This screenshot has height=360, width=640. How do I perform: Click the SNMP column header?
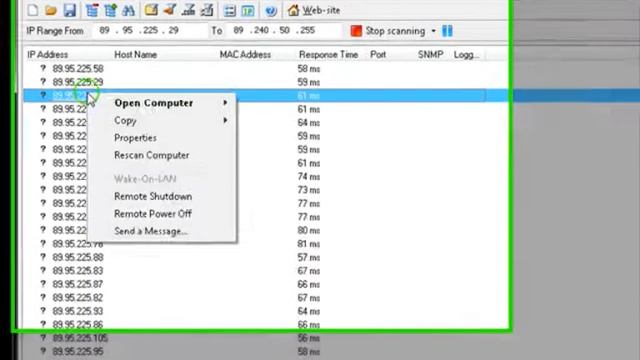point(431,55)
